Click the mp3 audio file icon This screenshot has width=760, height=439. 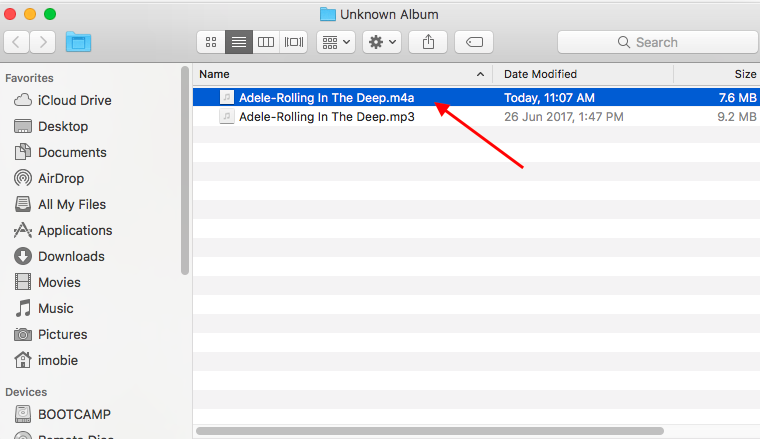click(x=226, y=117)
